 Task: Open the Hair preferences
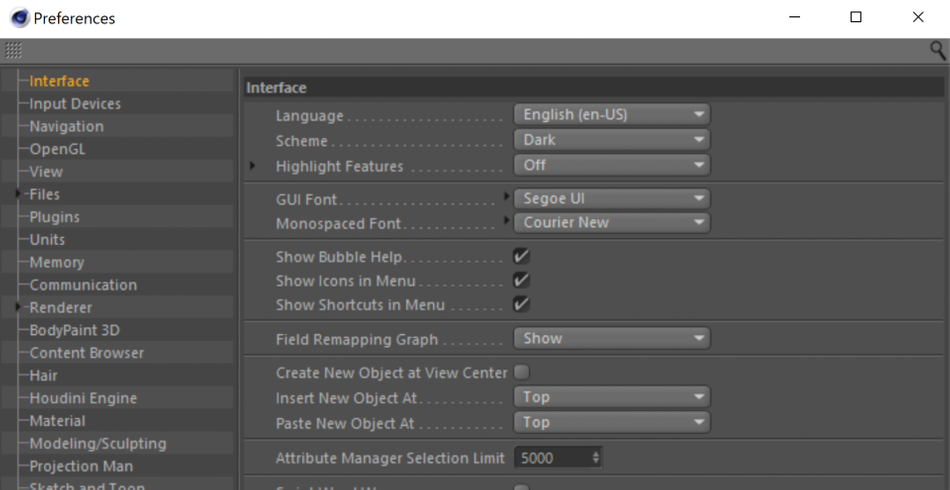coord(44,376)
